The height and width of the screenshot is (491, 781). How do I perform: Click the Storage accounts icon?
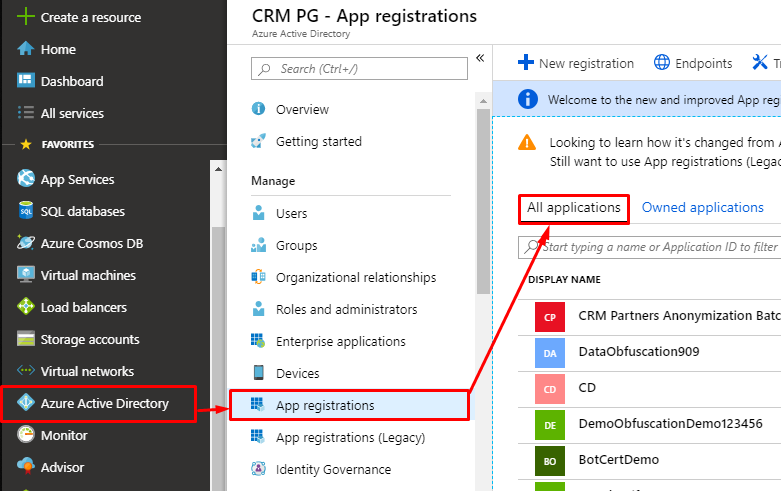(25, 339)
